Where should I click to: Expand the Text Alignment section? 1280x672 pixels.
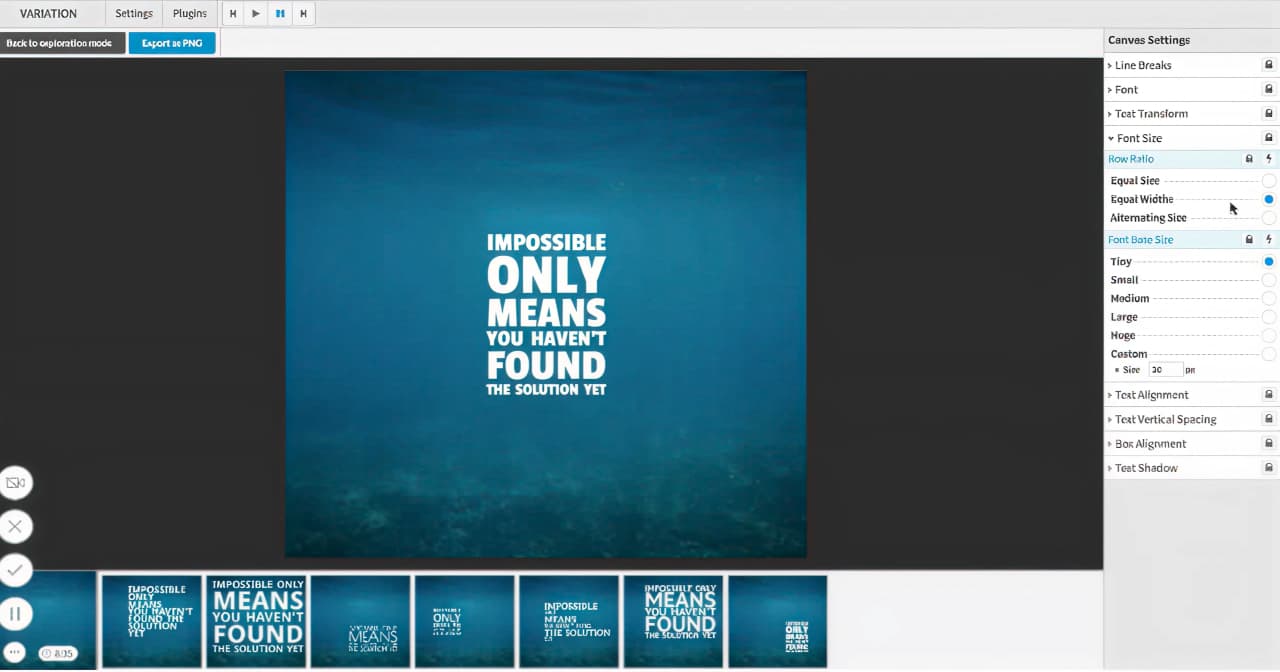coord(1151,395)
